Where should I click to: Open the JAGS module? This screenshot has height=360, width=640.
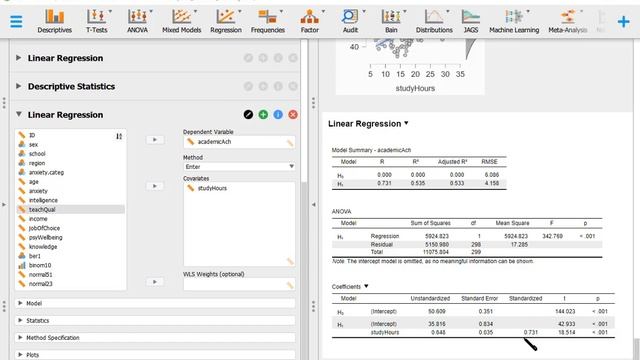pyautogui.click(x=471, y=21)
